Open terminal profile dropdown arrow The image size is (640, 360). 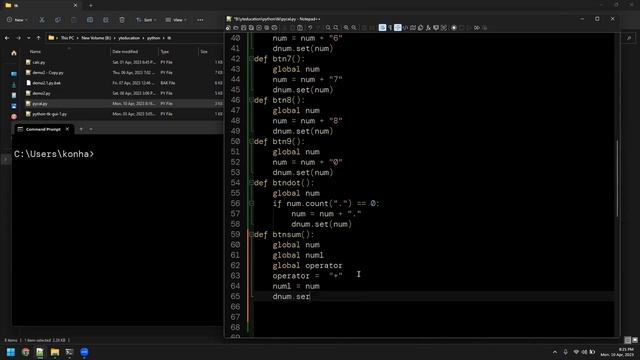91,129
